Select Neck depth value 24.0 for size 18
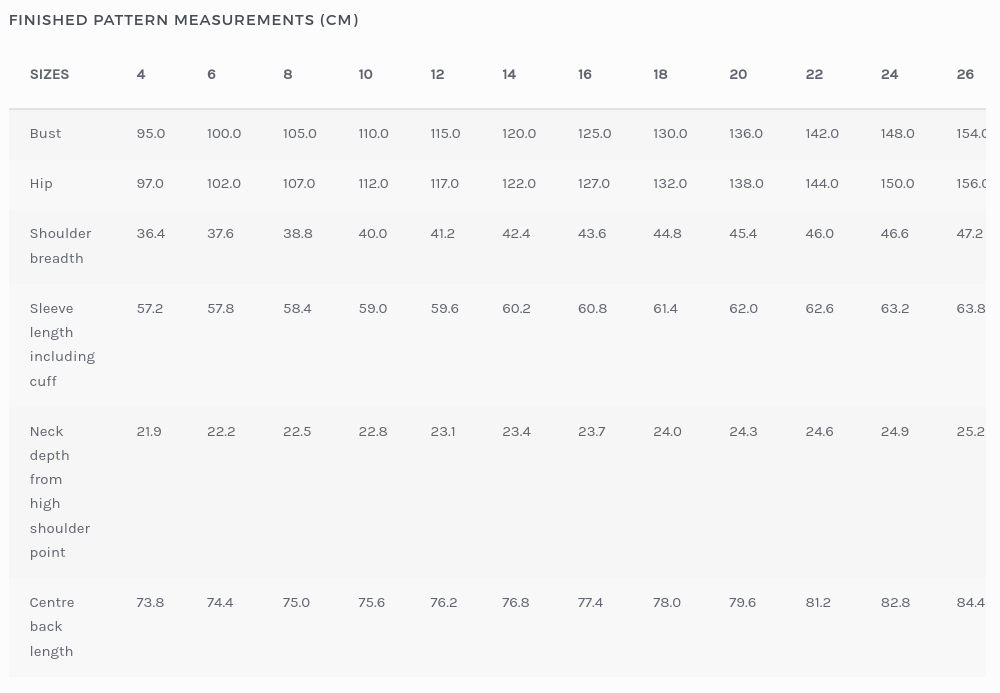Screen dimensions: 1000x693 (x=667, y=431)
